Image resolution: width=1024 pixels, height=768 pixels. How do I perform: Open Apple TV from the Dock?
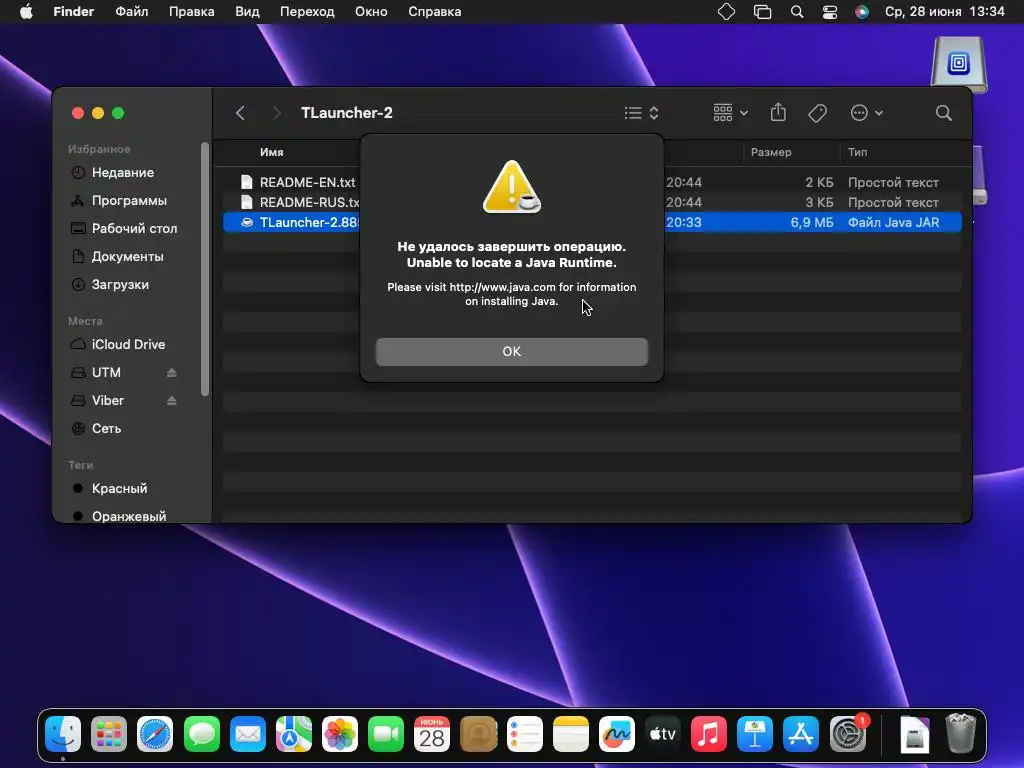click(663, 734)
